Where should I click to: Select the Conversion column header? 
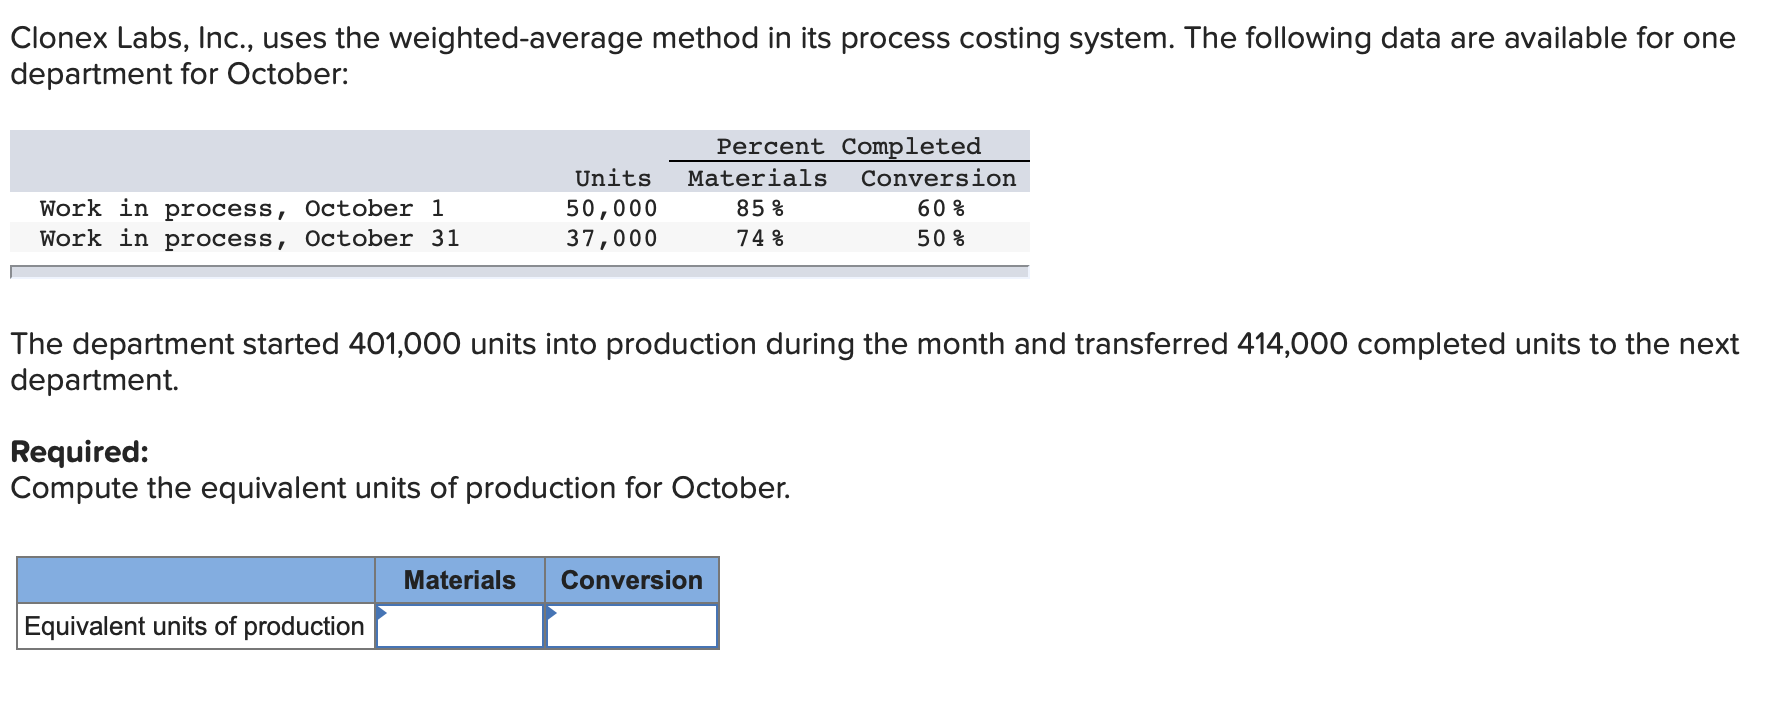[x=631, y=580]
